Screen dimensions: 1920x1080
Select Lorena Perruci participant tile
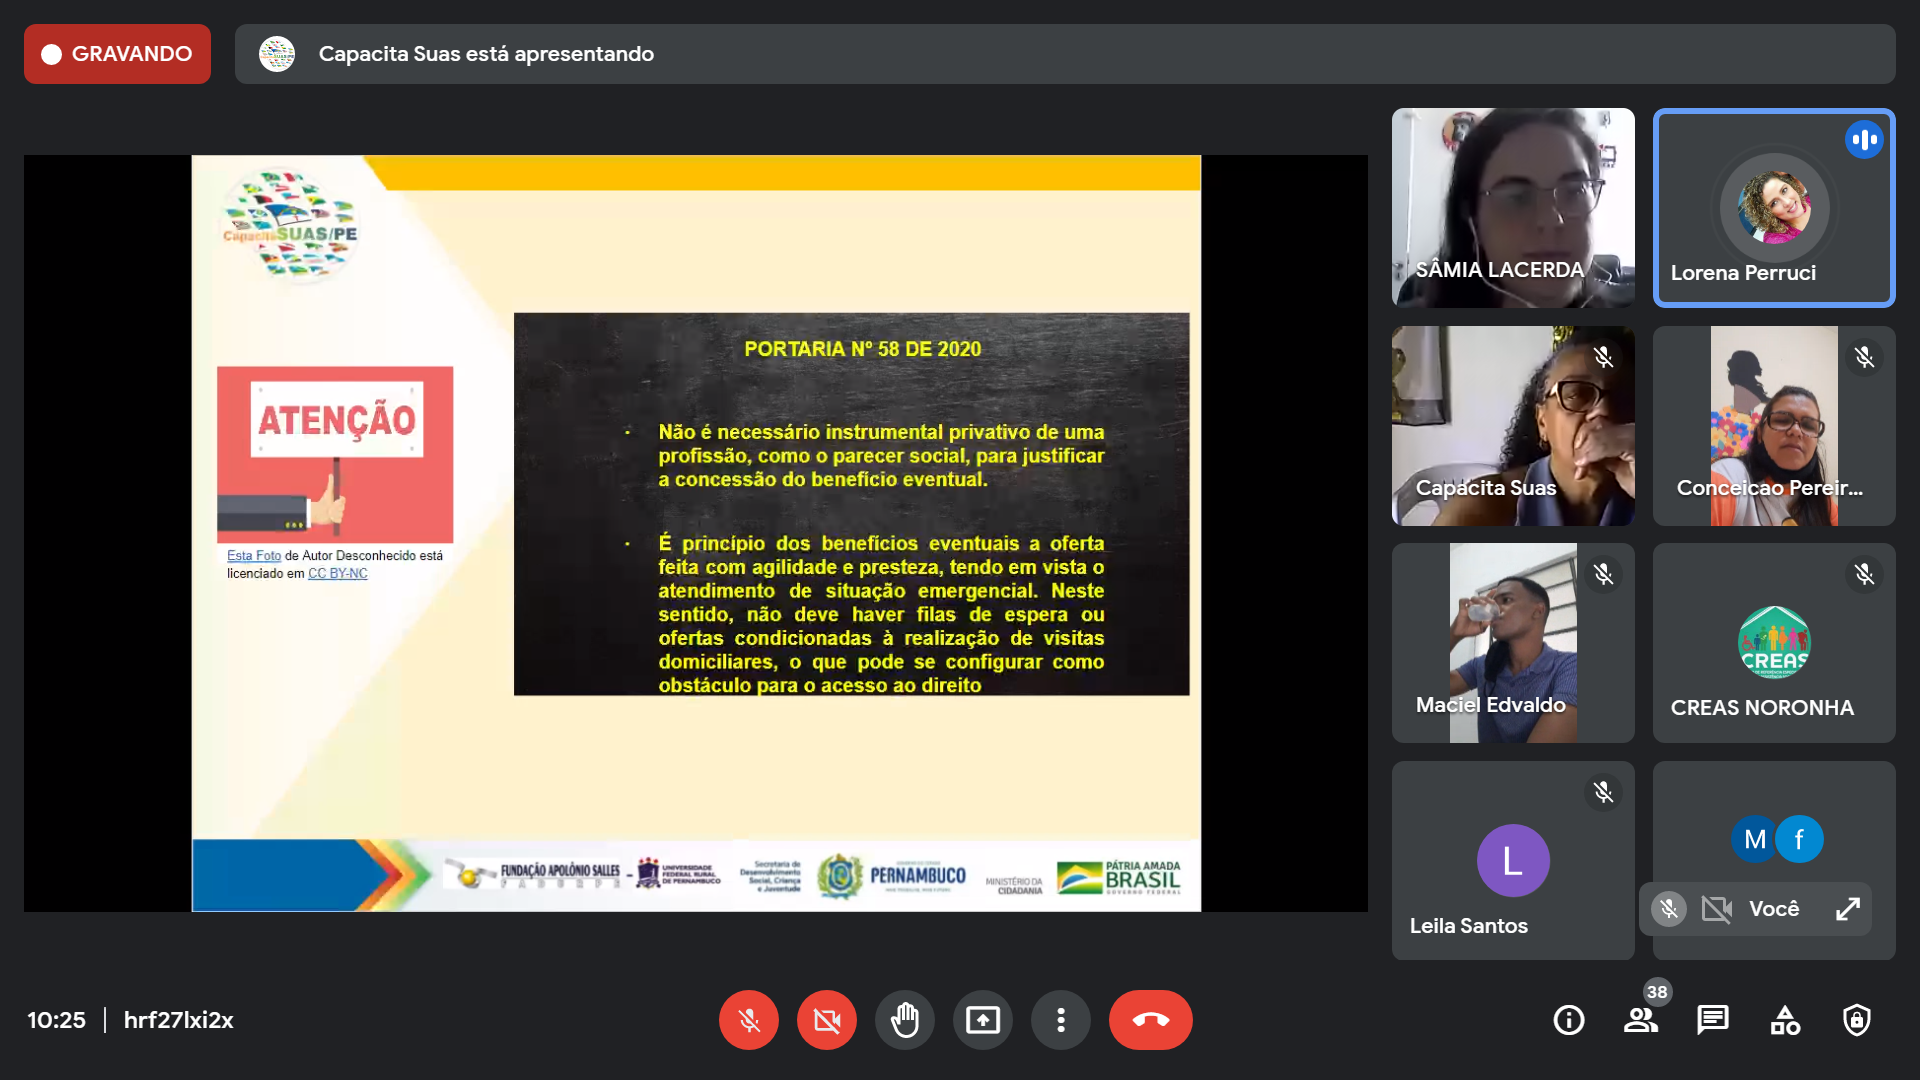pos(1773,207)
